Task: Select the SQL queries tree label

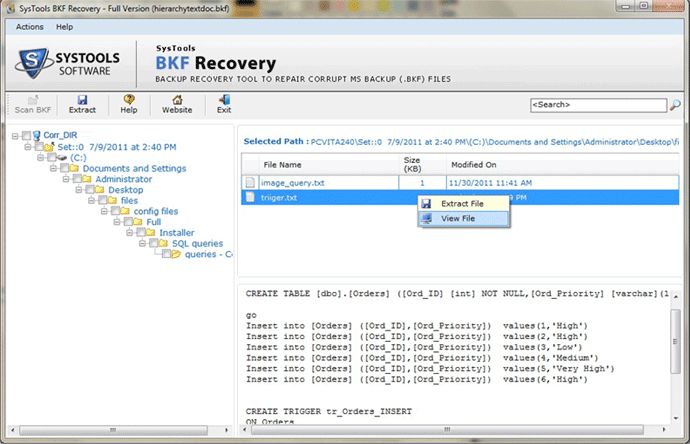Action: (197, 243)
